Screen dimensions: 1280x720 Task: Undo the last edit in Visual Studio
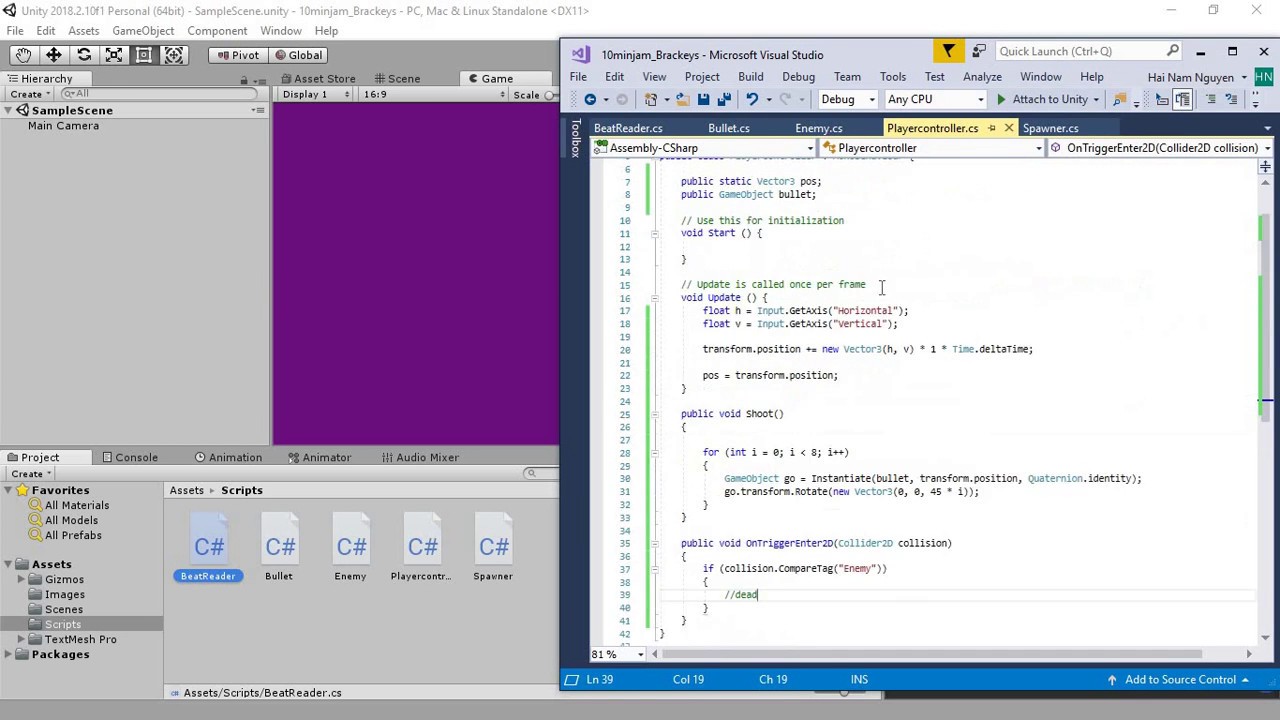pyautogui.click(x=751, y=99)
